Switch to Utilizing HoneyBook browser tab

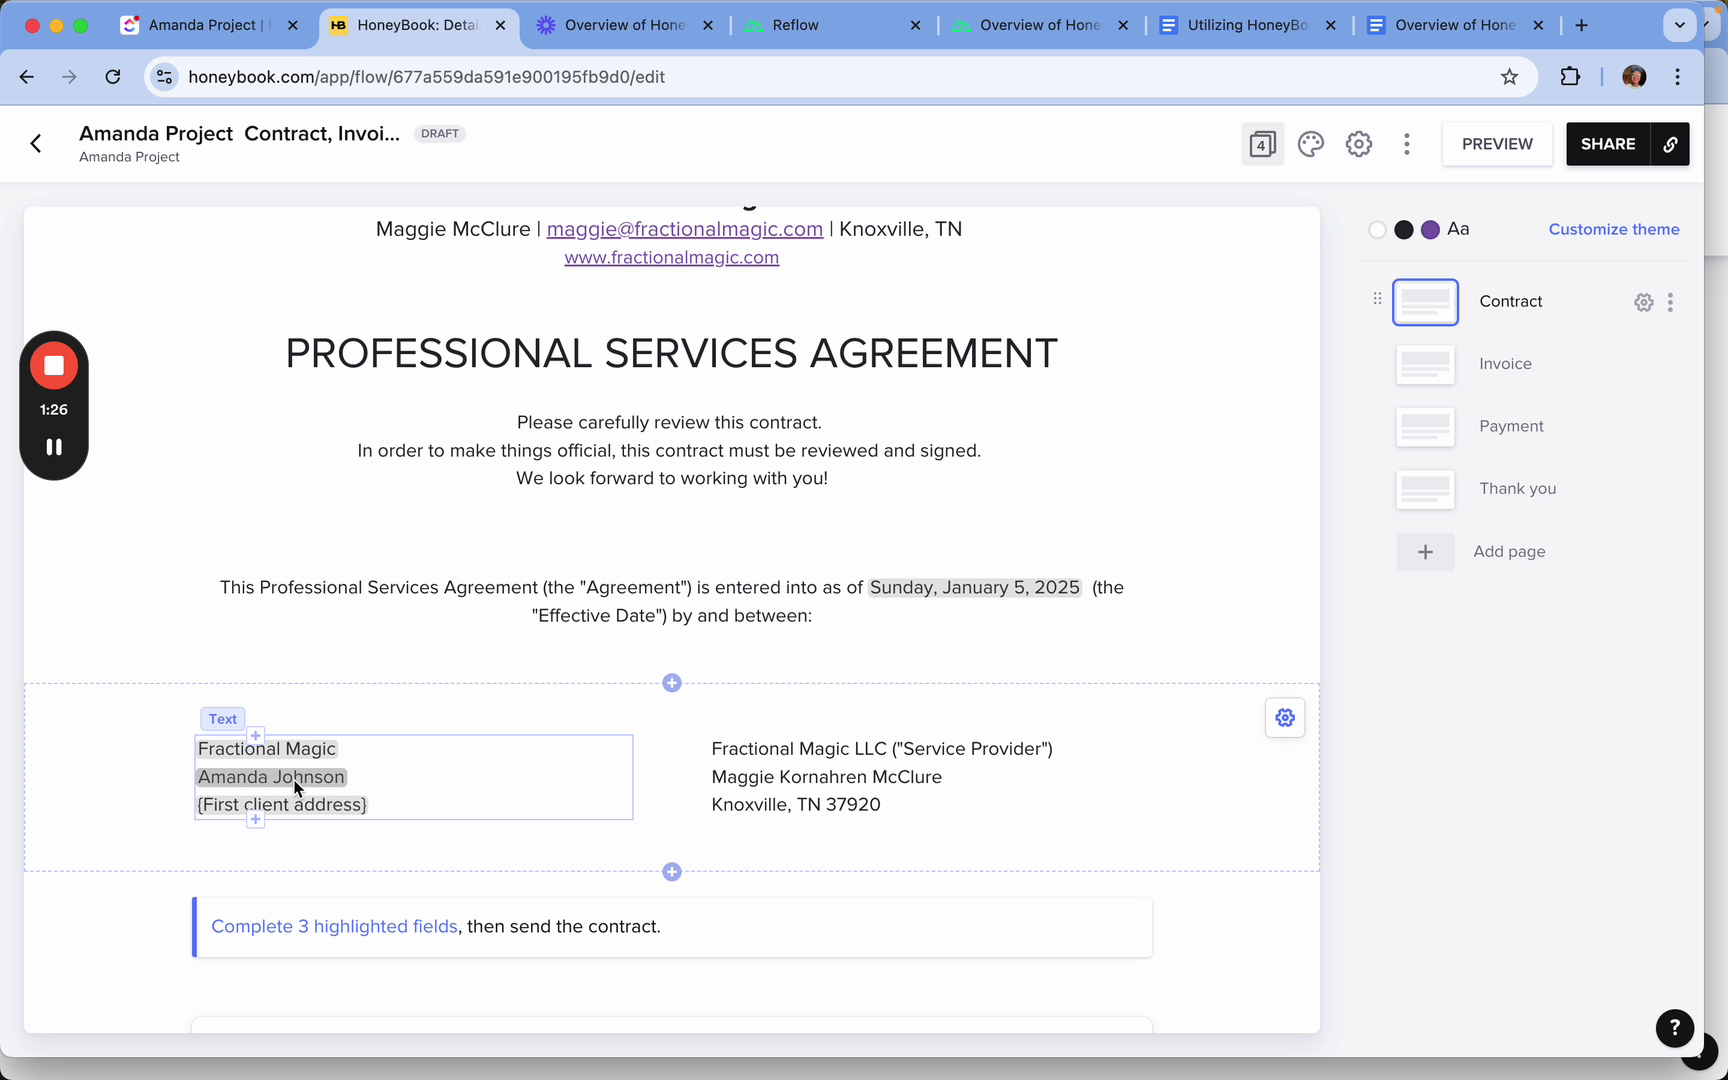click(x=1246, y=25)
